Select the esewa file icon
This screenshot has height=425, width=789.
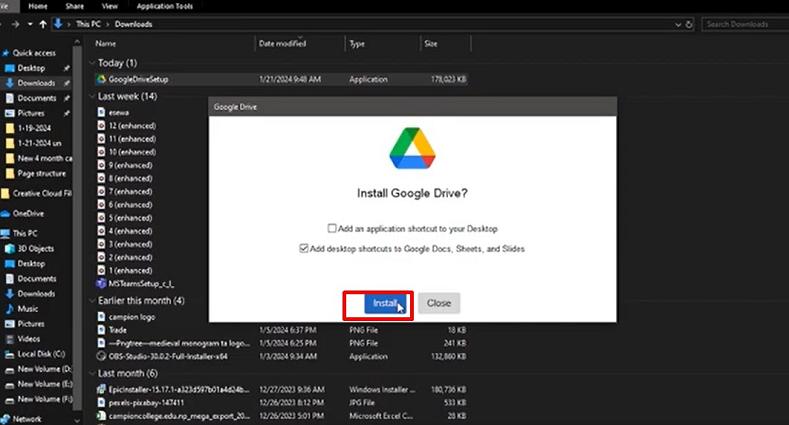(x=101, y=112)
